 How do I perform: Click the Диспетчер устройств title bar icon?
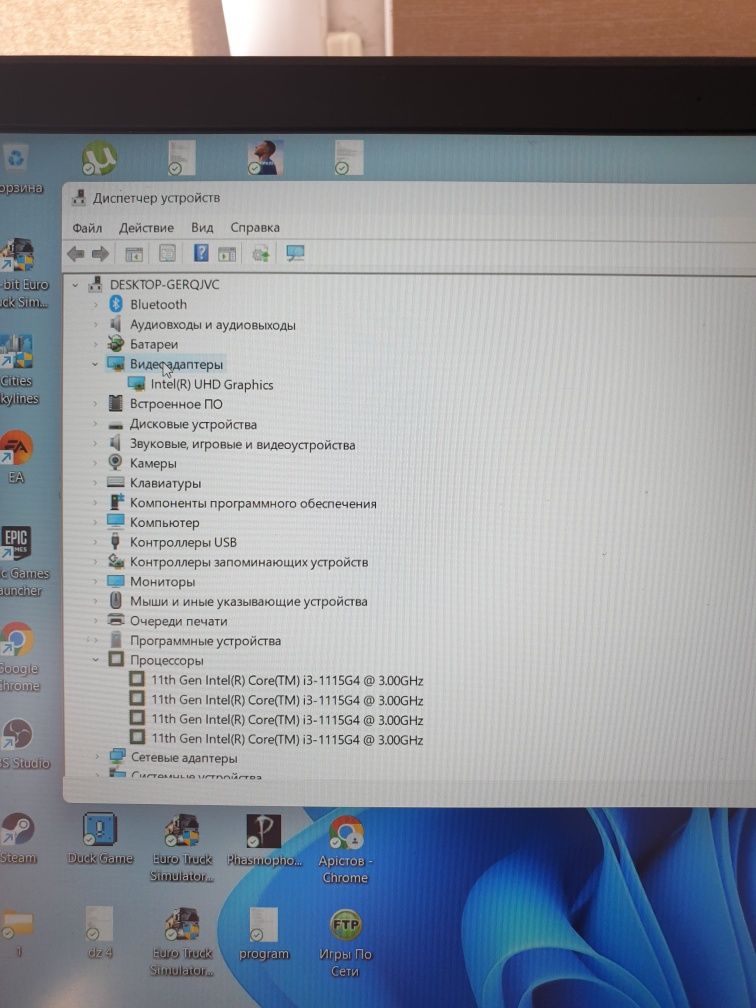pyautogui.click(x=79, y=197)
